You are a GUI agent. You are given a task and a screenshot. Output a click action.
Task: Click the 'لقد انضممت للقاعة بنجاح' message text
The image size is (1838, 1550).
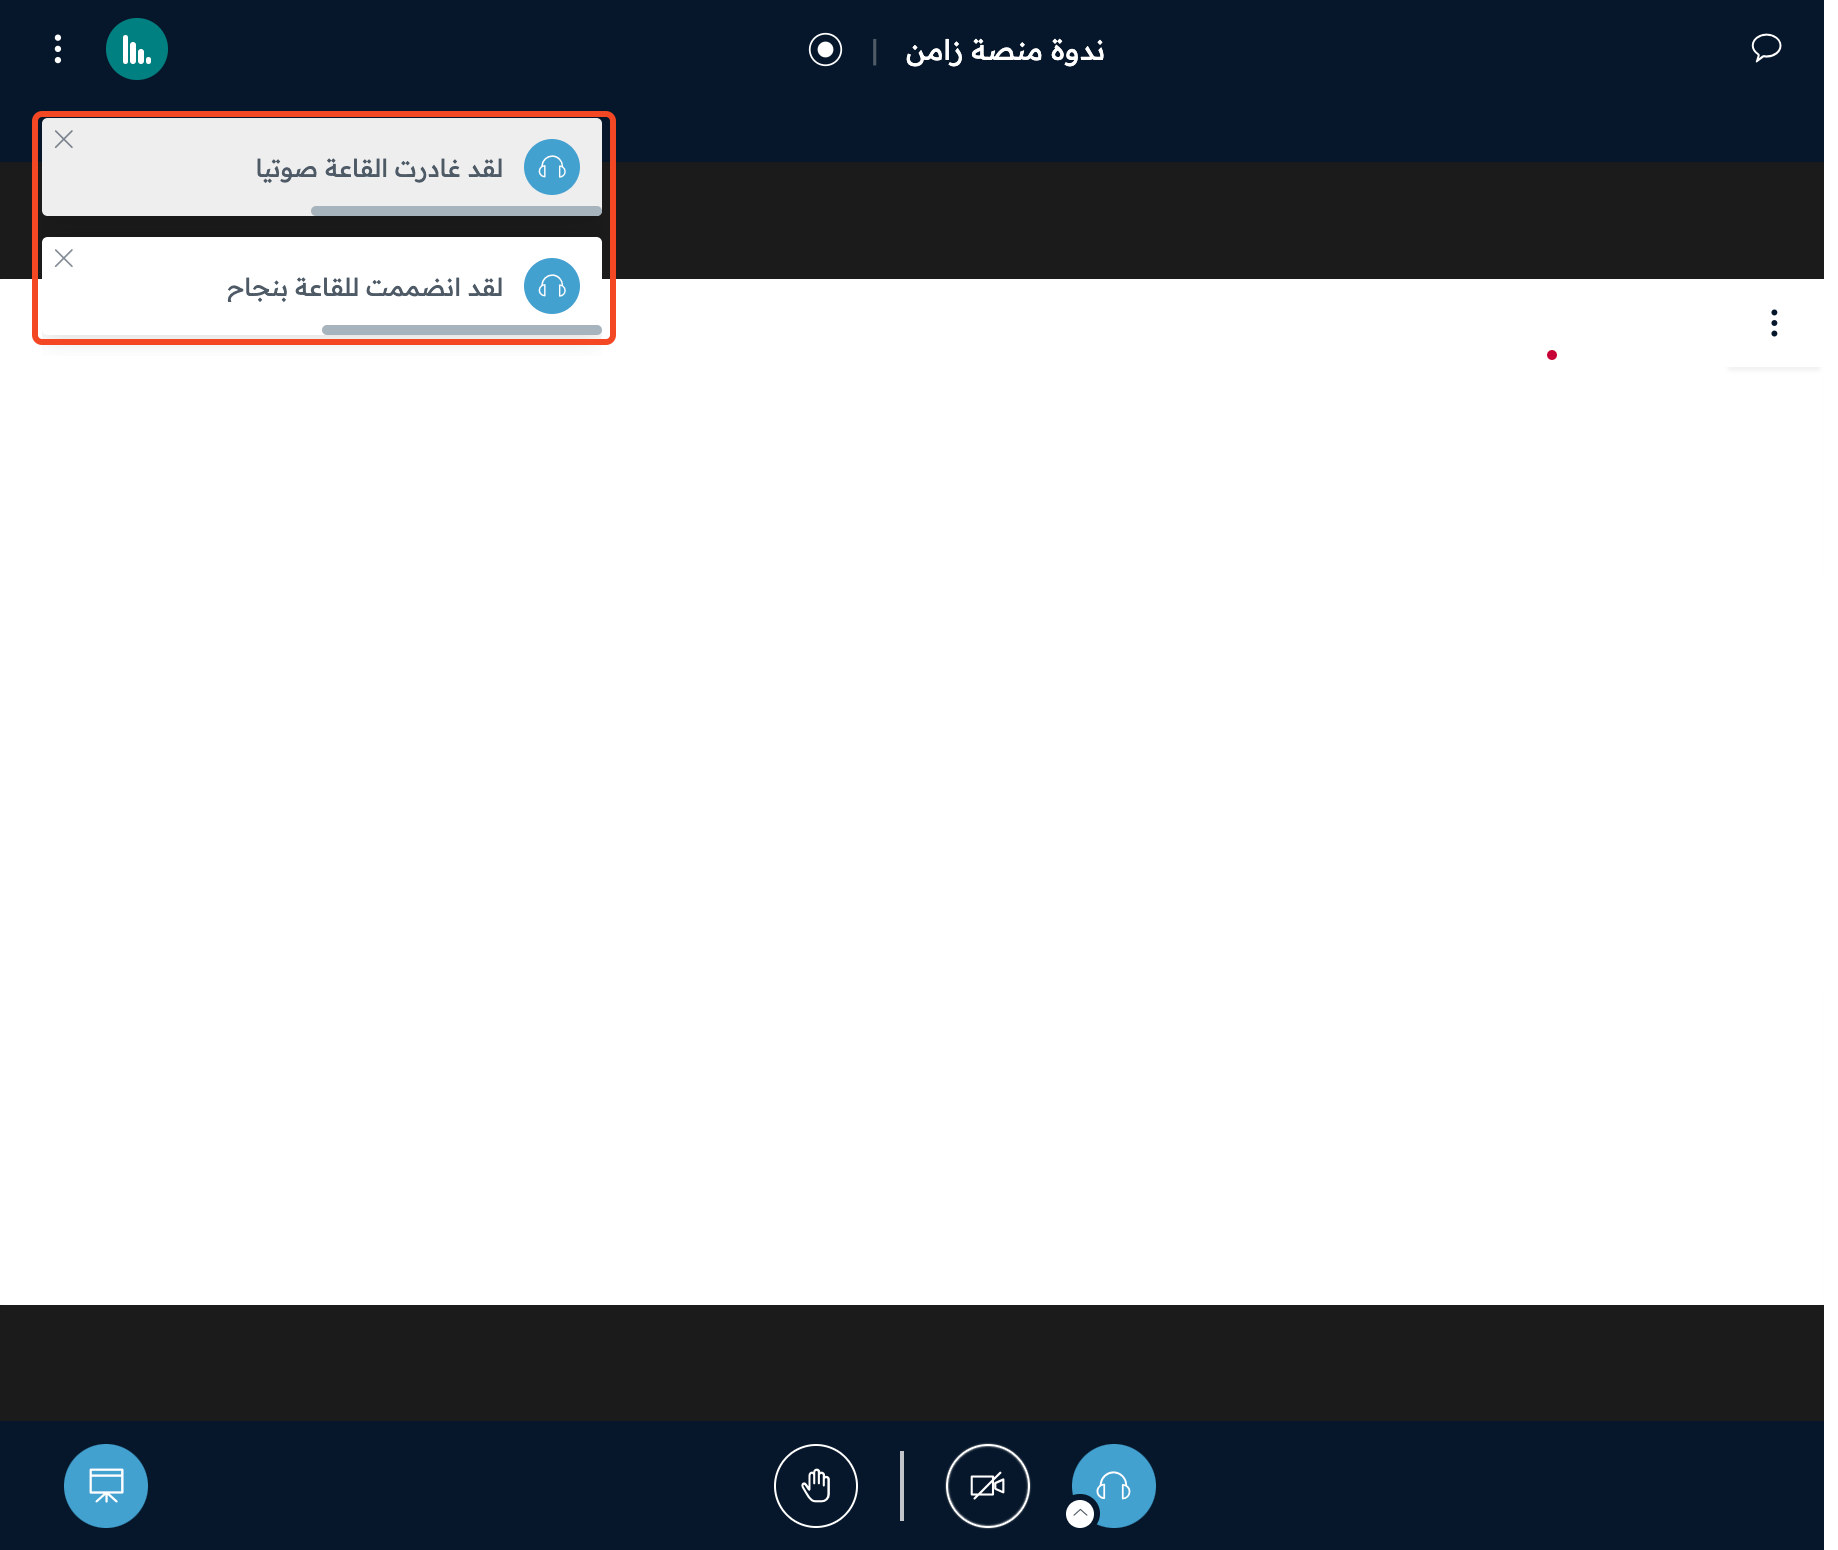tap(365, 288)
